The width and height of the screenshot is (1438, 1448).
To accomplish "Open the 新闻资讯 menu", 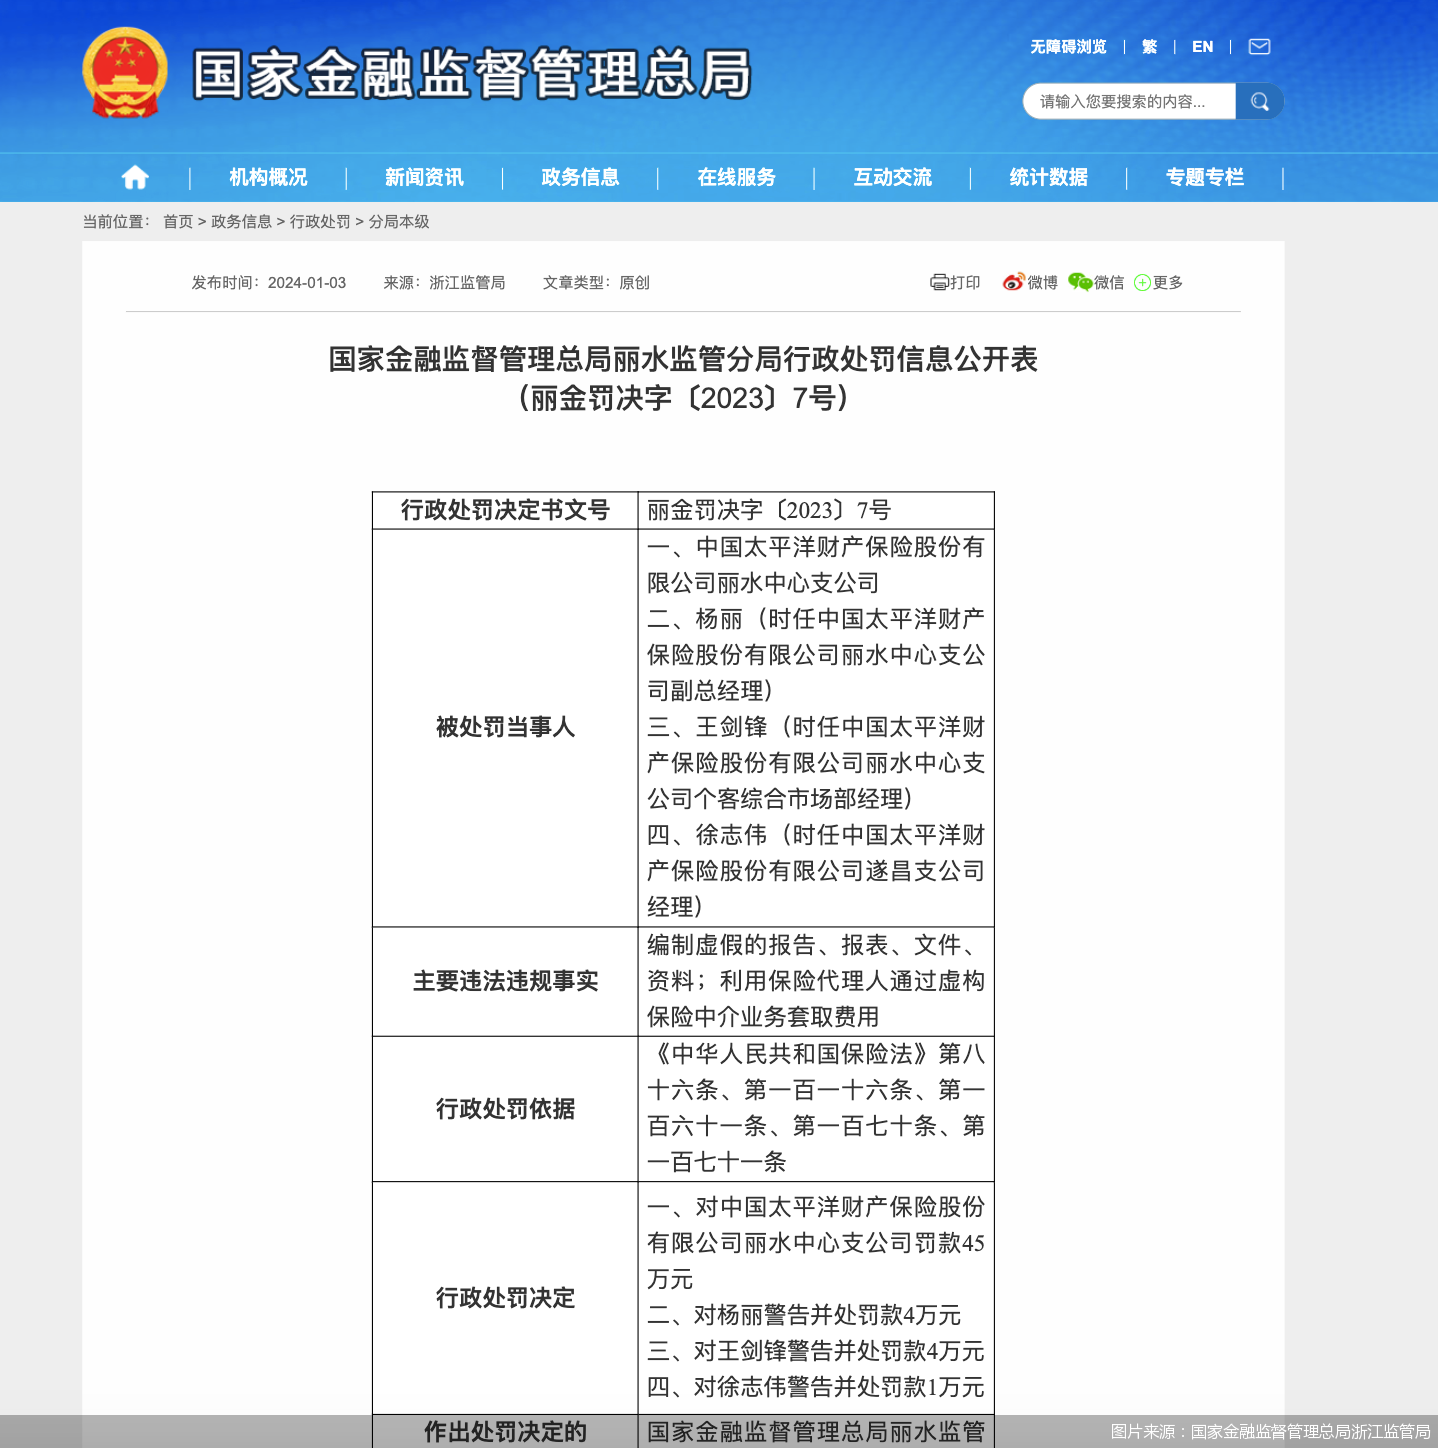I will [424, 177].
